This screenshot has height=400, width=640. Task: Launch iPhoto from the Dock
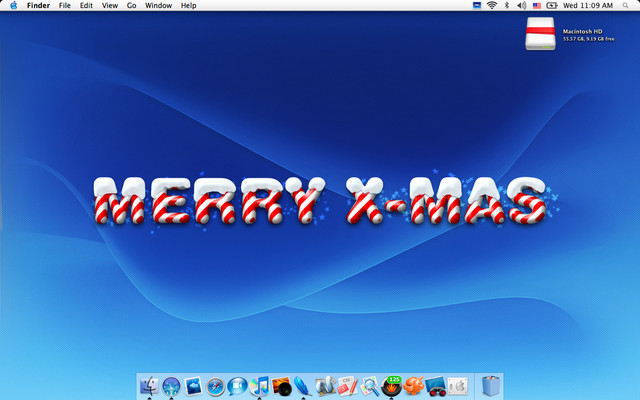[281, 386]
